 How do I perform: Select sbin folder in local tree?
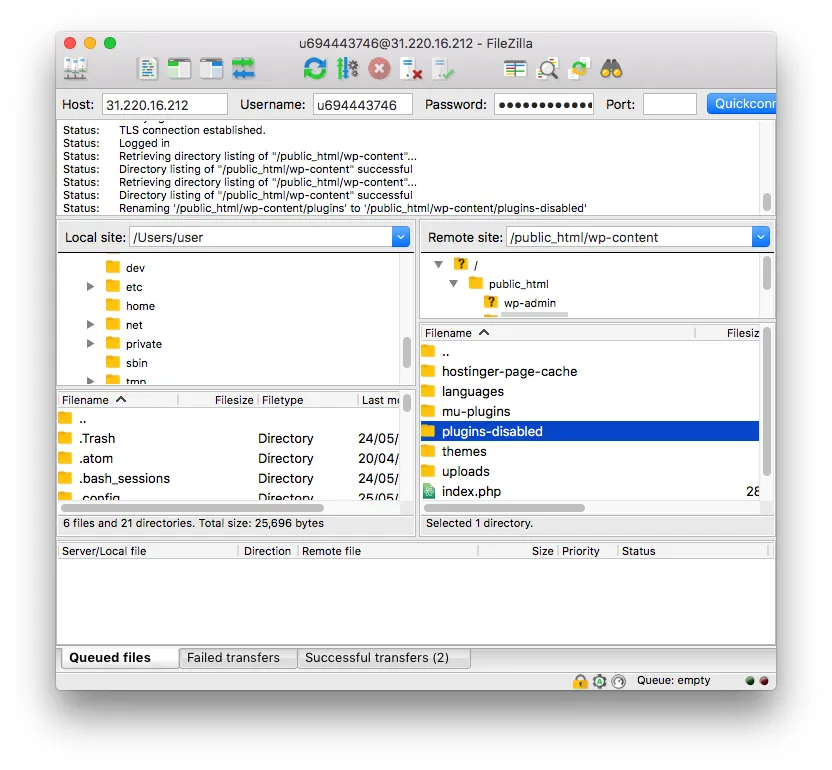[x=136, y=363]
